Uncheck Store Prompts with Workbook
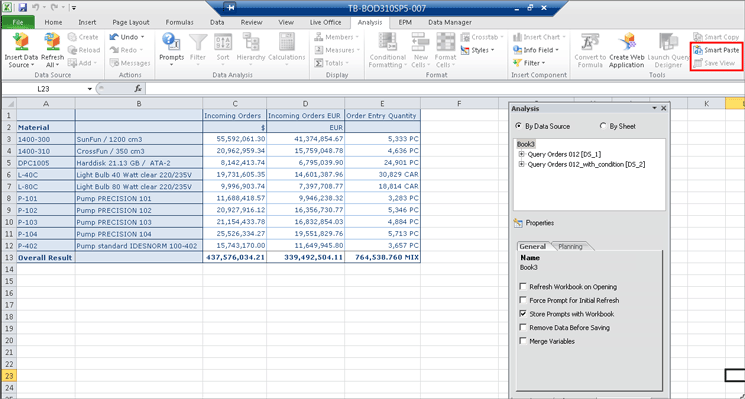 pos(523,314)
